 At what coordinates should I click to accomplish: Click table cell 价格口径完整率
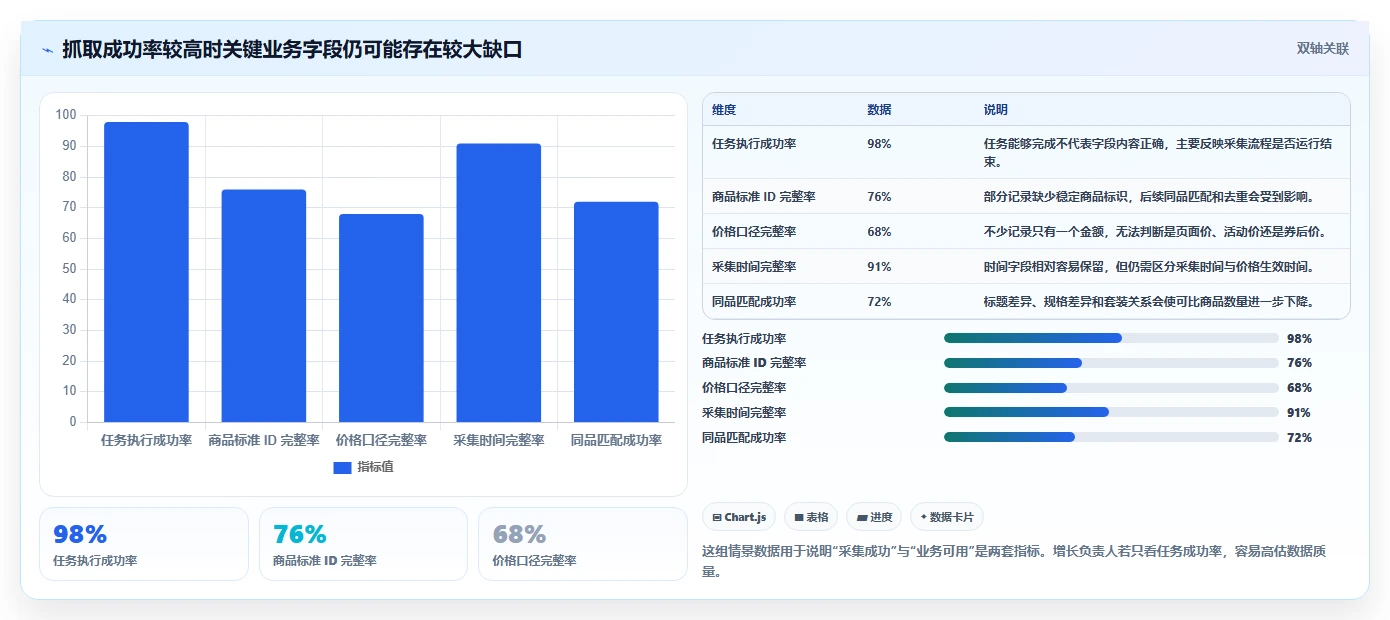coord(754,232)
